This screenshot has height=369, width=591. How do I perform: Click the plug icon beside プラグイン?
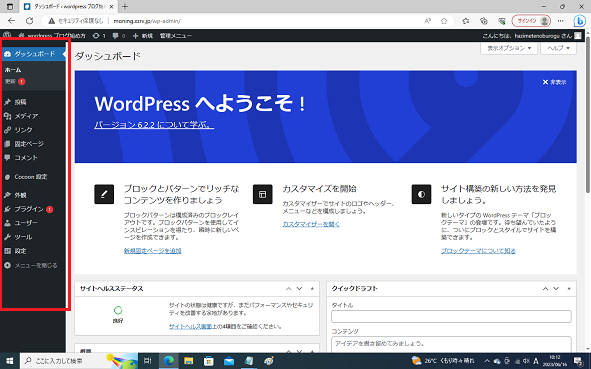click(7, 209)
